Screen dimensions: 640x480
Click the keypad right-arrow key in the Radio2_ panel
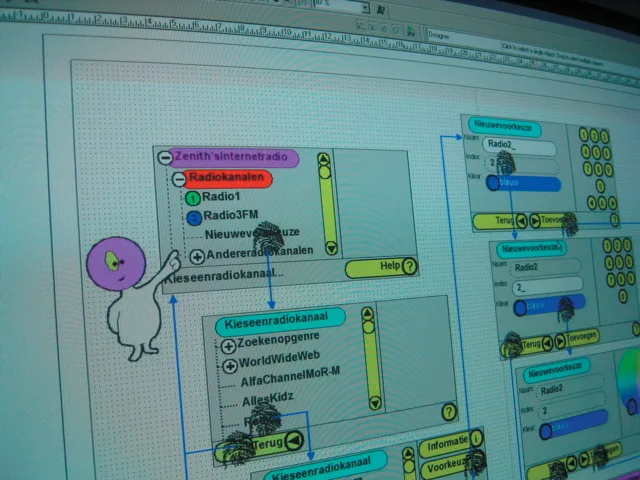click(x=612, y=203)
